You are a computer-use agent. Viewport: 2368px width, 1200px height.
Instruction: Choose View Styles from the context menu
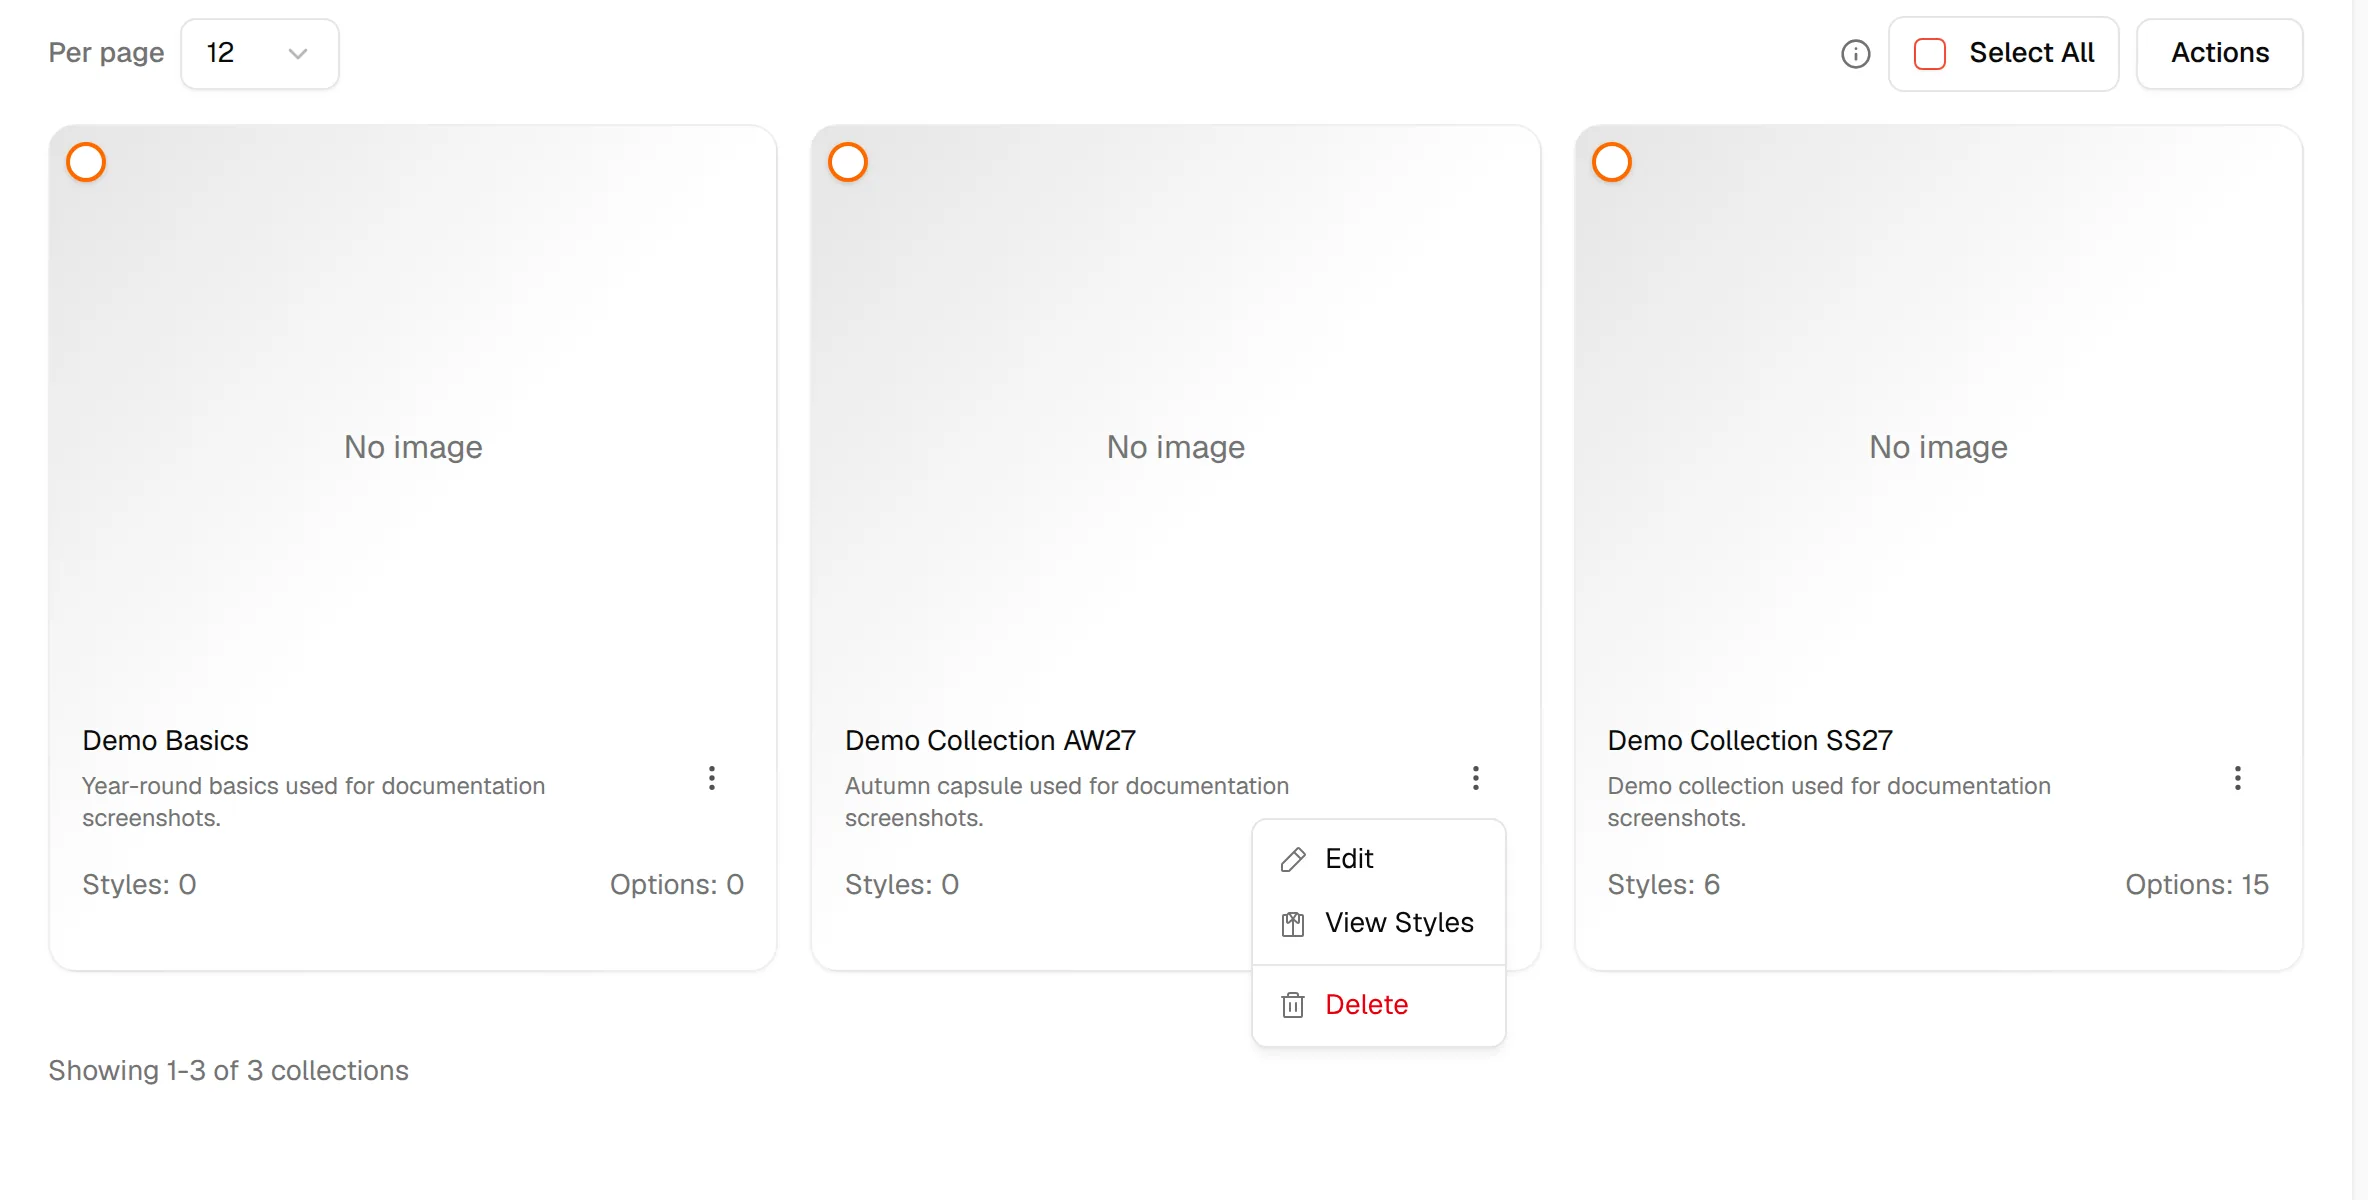coord(1378,923)
